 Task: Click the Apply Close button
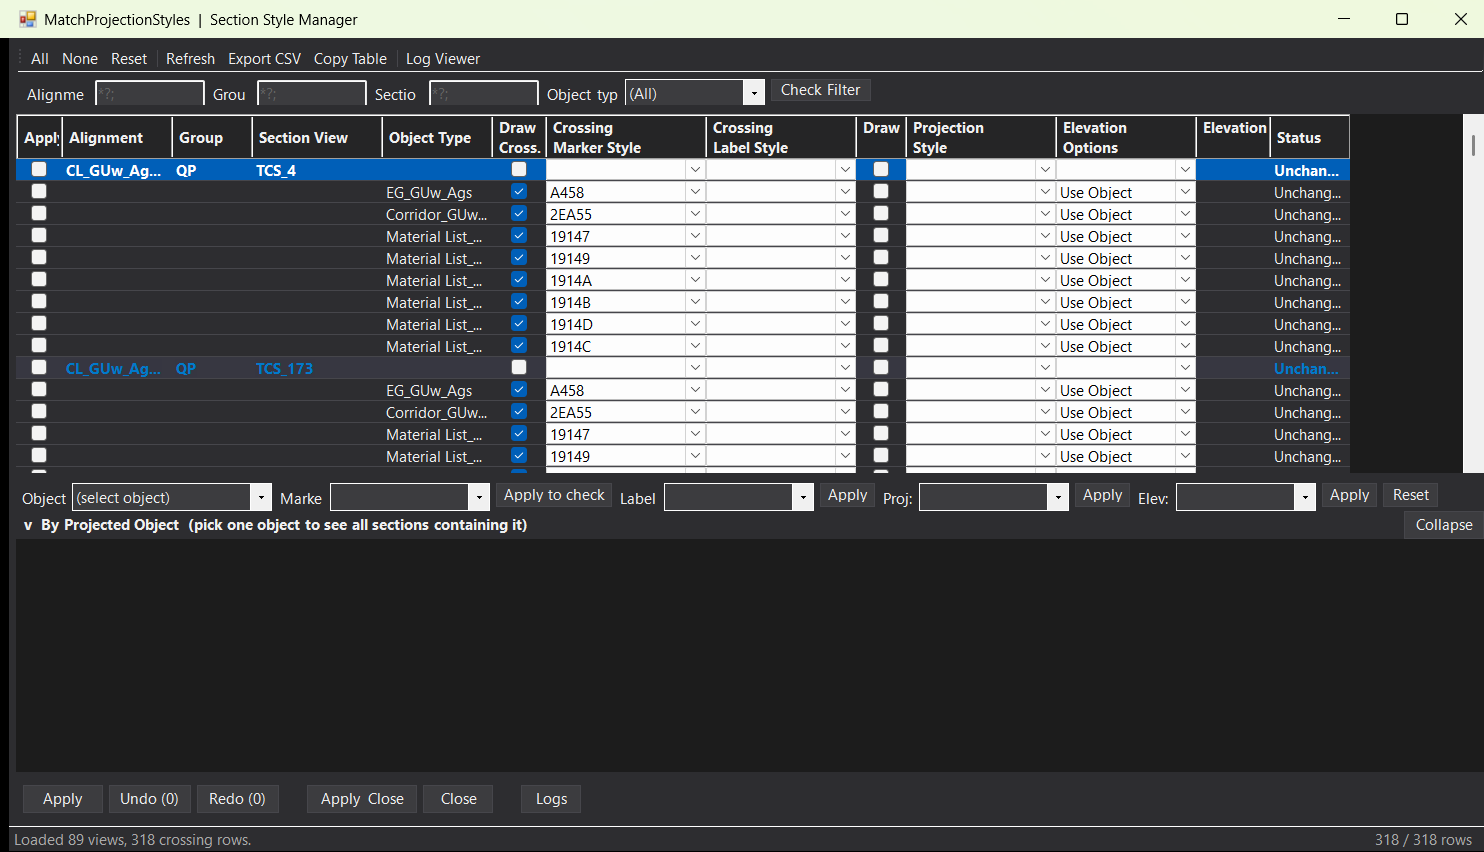362,799
